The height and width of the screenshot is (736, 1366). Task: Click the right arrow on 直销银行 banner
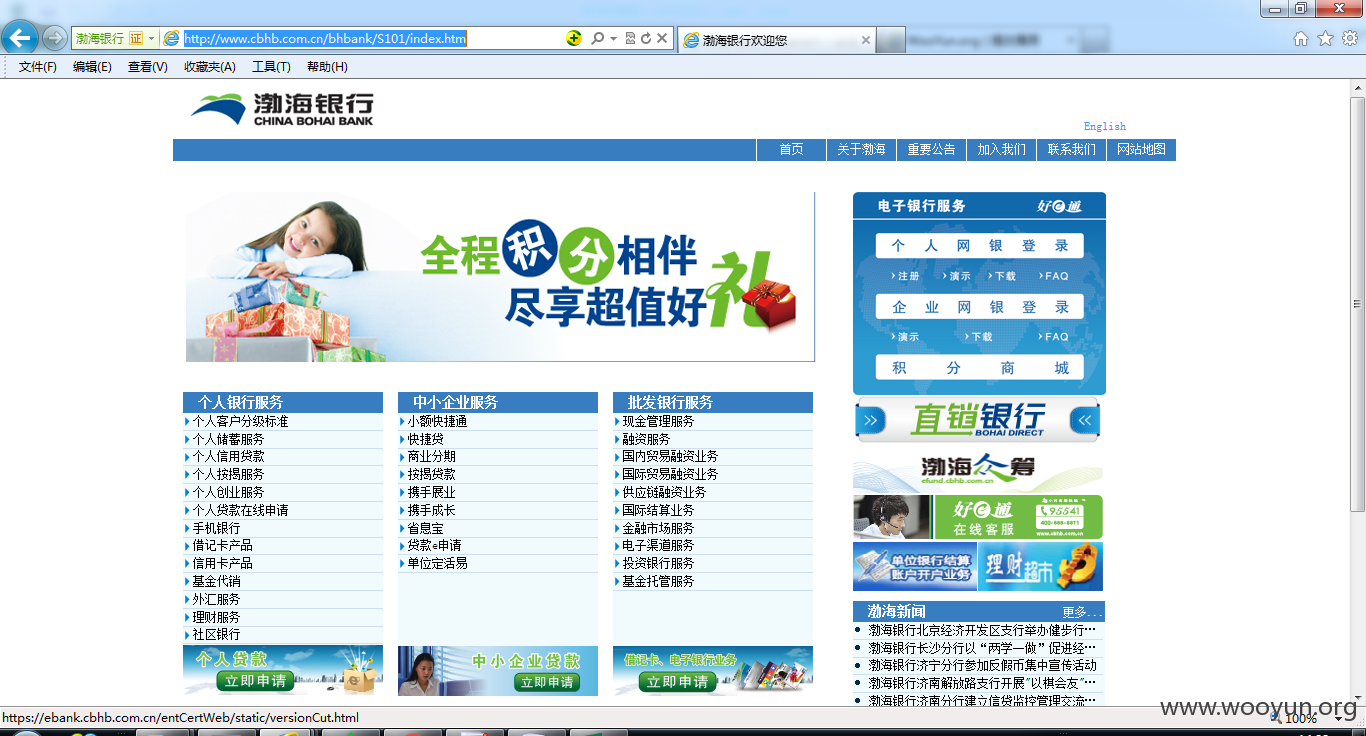click(870, 421)
